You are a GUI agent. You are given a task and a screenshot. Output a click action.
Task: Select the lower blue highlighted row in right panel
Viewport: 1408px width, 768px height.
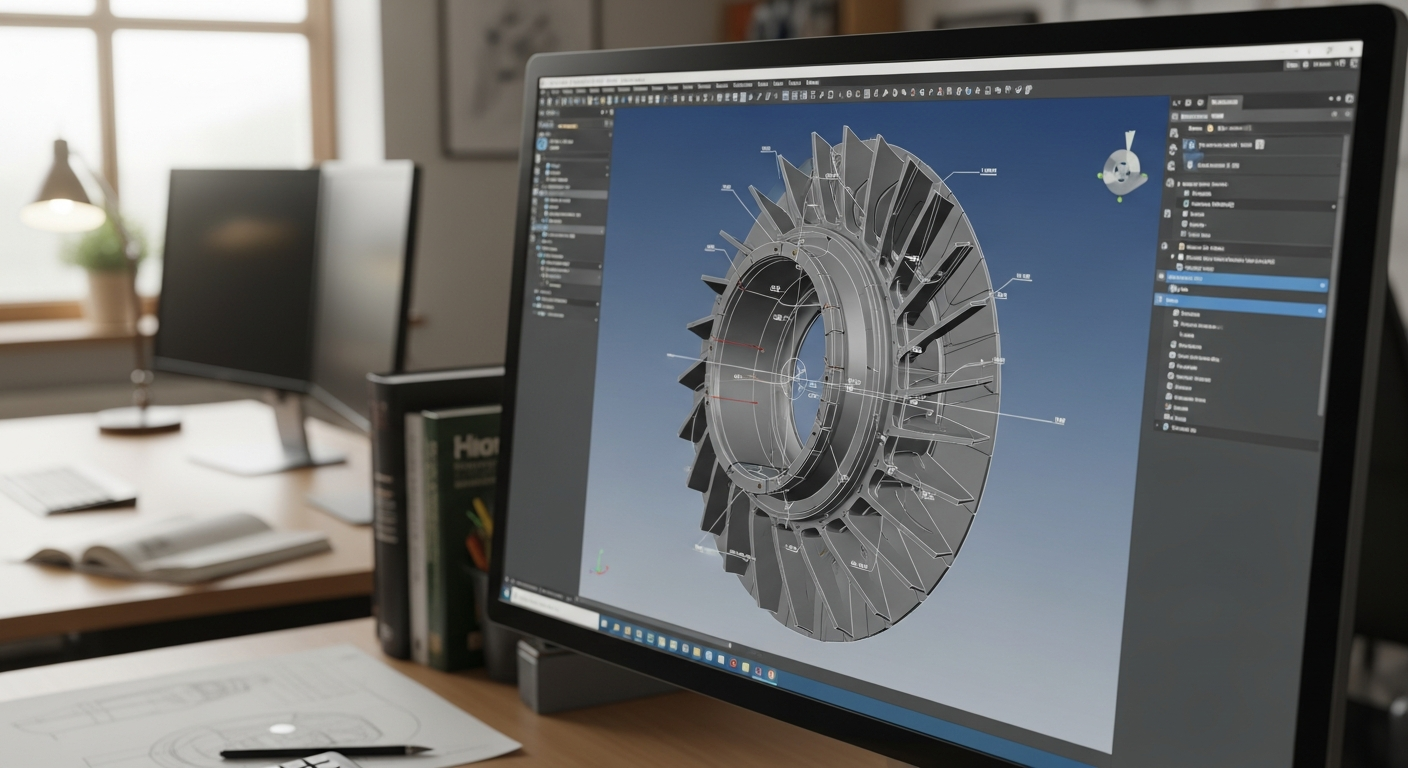tap(1240, 306)
